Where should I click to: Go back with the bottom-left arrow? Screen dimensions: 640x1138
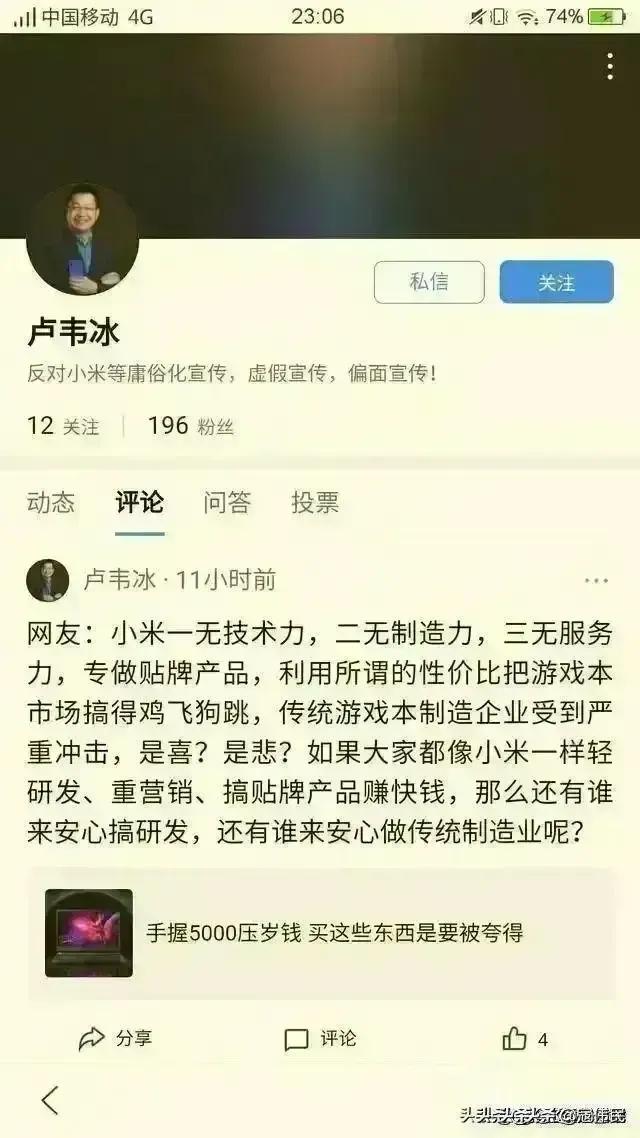49,1101
